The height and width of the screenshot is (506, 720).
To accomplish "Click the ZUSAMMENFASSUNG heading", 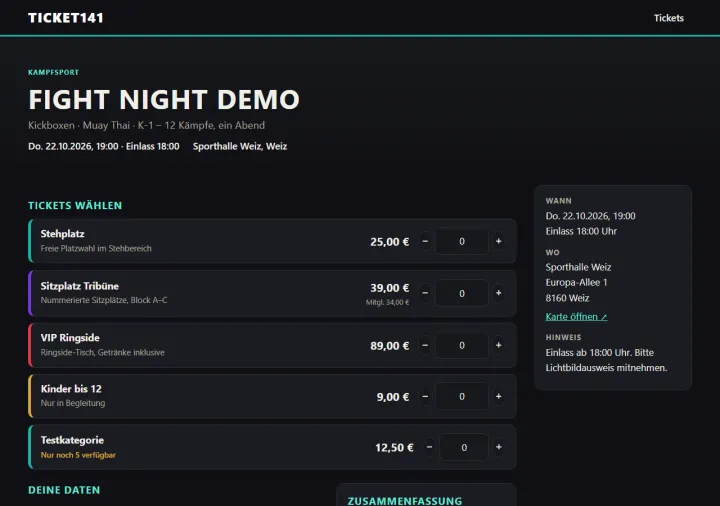I will click(x=405, y=501).
